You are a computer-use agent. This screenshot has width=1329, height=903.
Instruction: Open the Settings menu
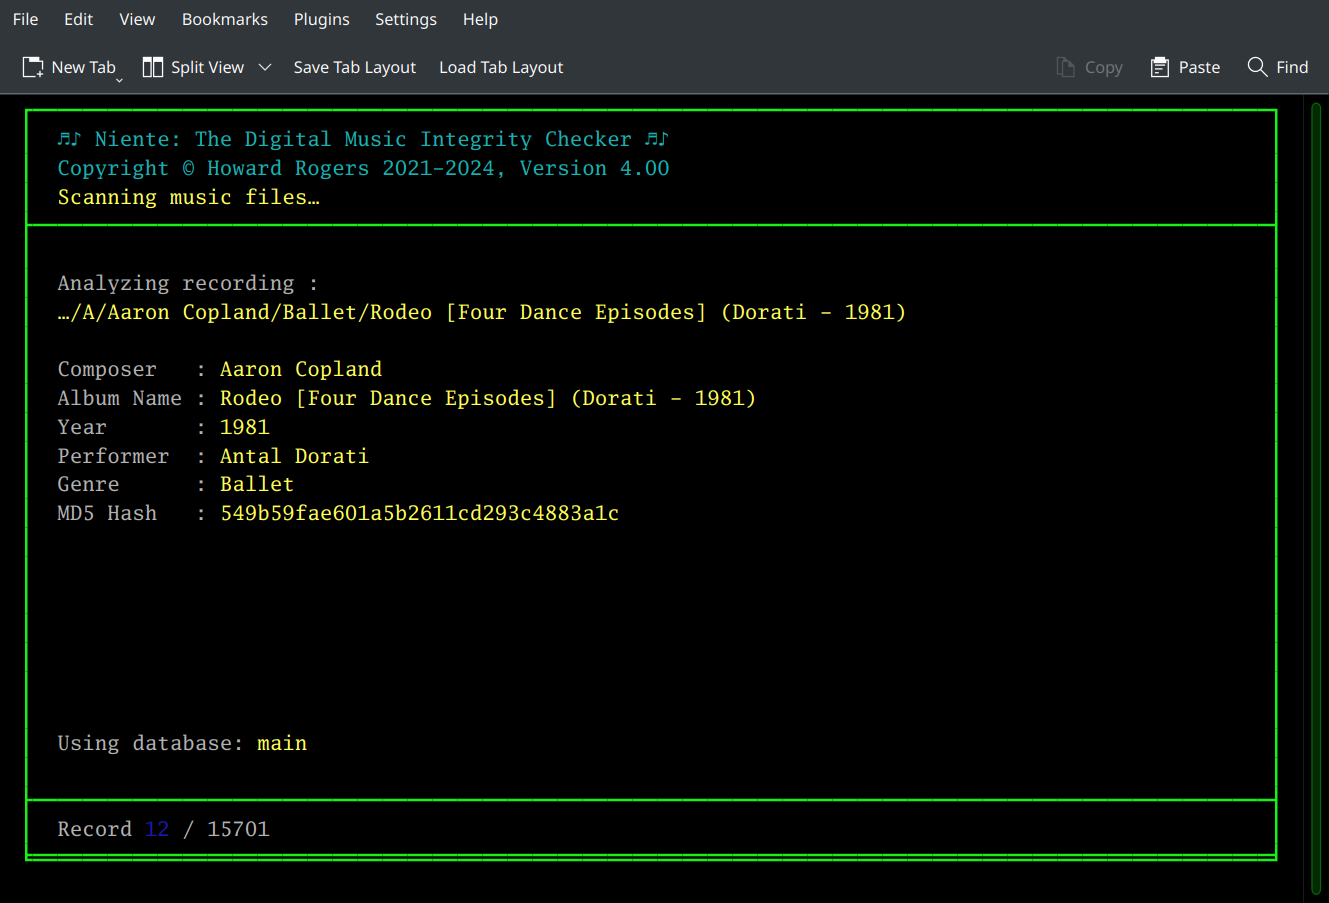tap(405, 19)
